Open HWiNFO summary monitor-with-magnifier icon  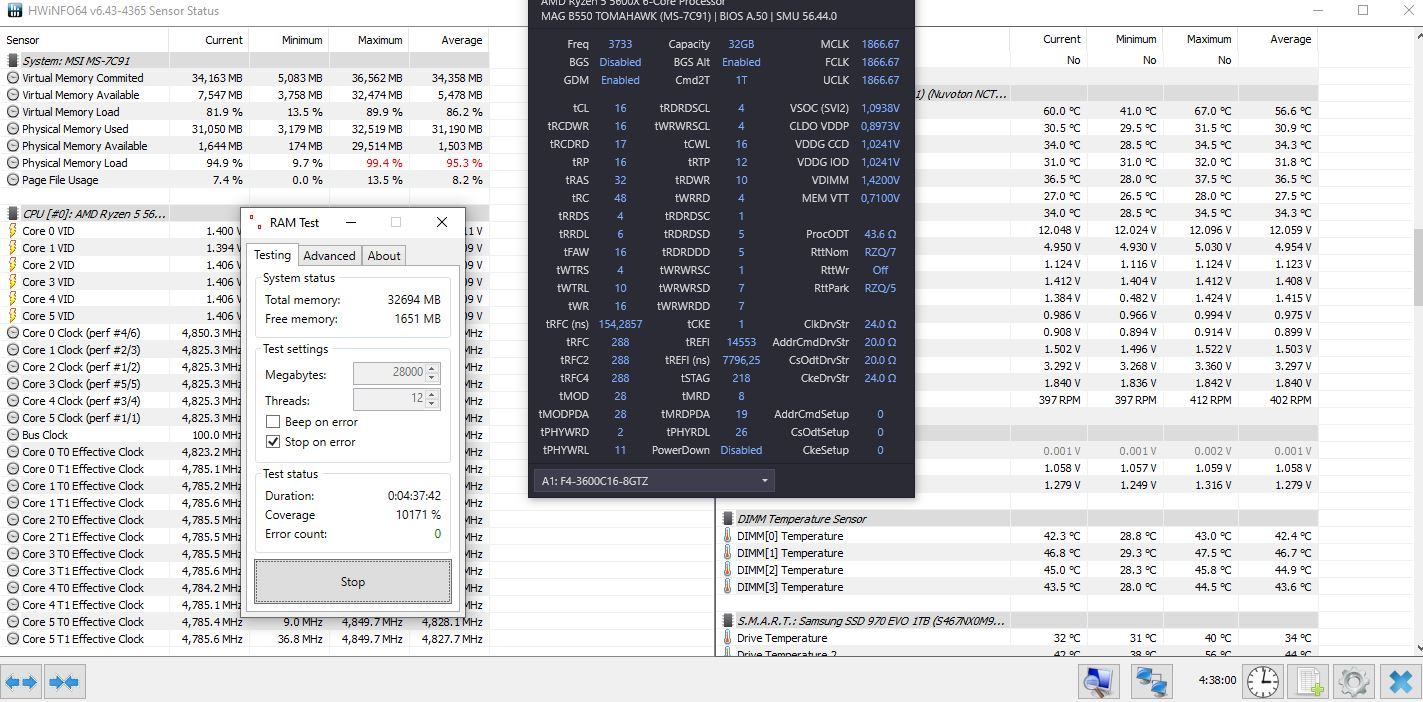coord(1099,682)
